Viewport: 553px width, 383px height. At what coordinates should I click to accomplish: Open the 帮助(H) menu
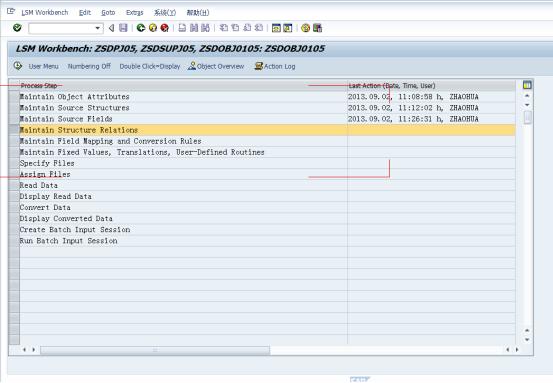pyautogui.click(x=198, y=13)
